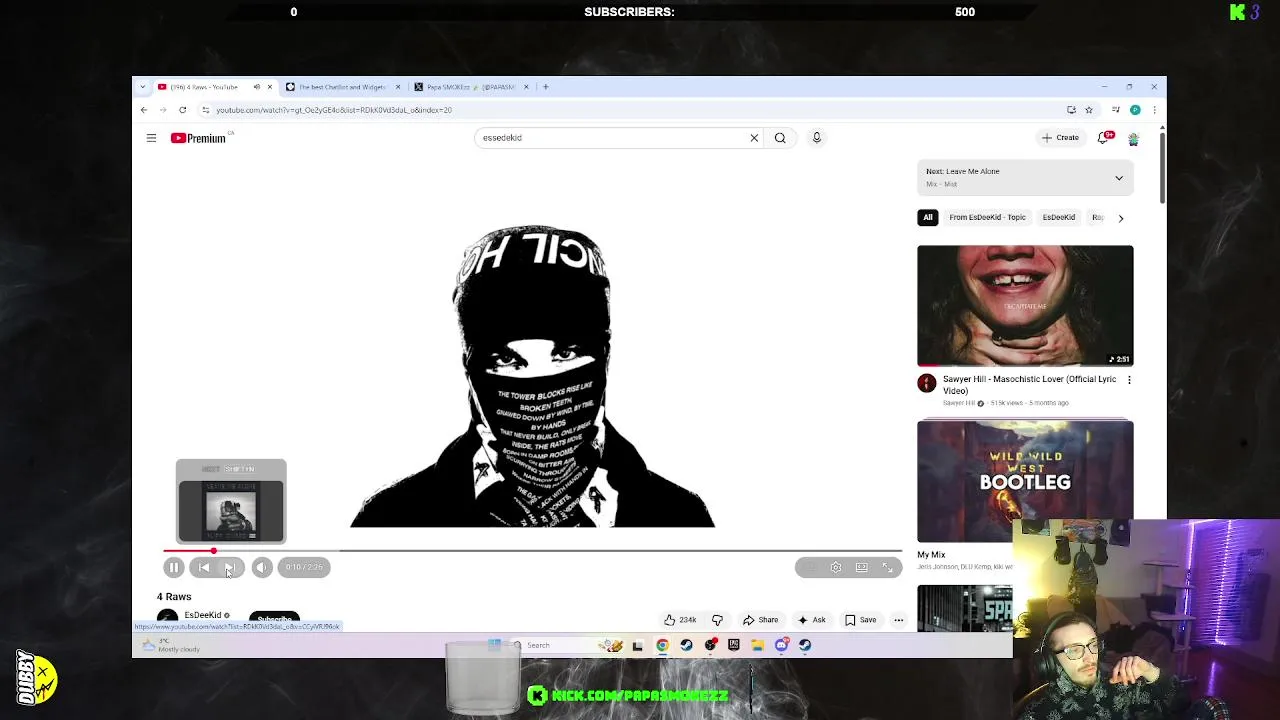View site information next to the URL
The image size is (1280, 720).
(205, 110)
